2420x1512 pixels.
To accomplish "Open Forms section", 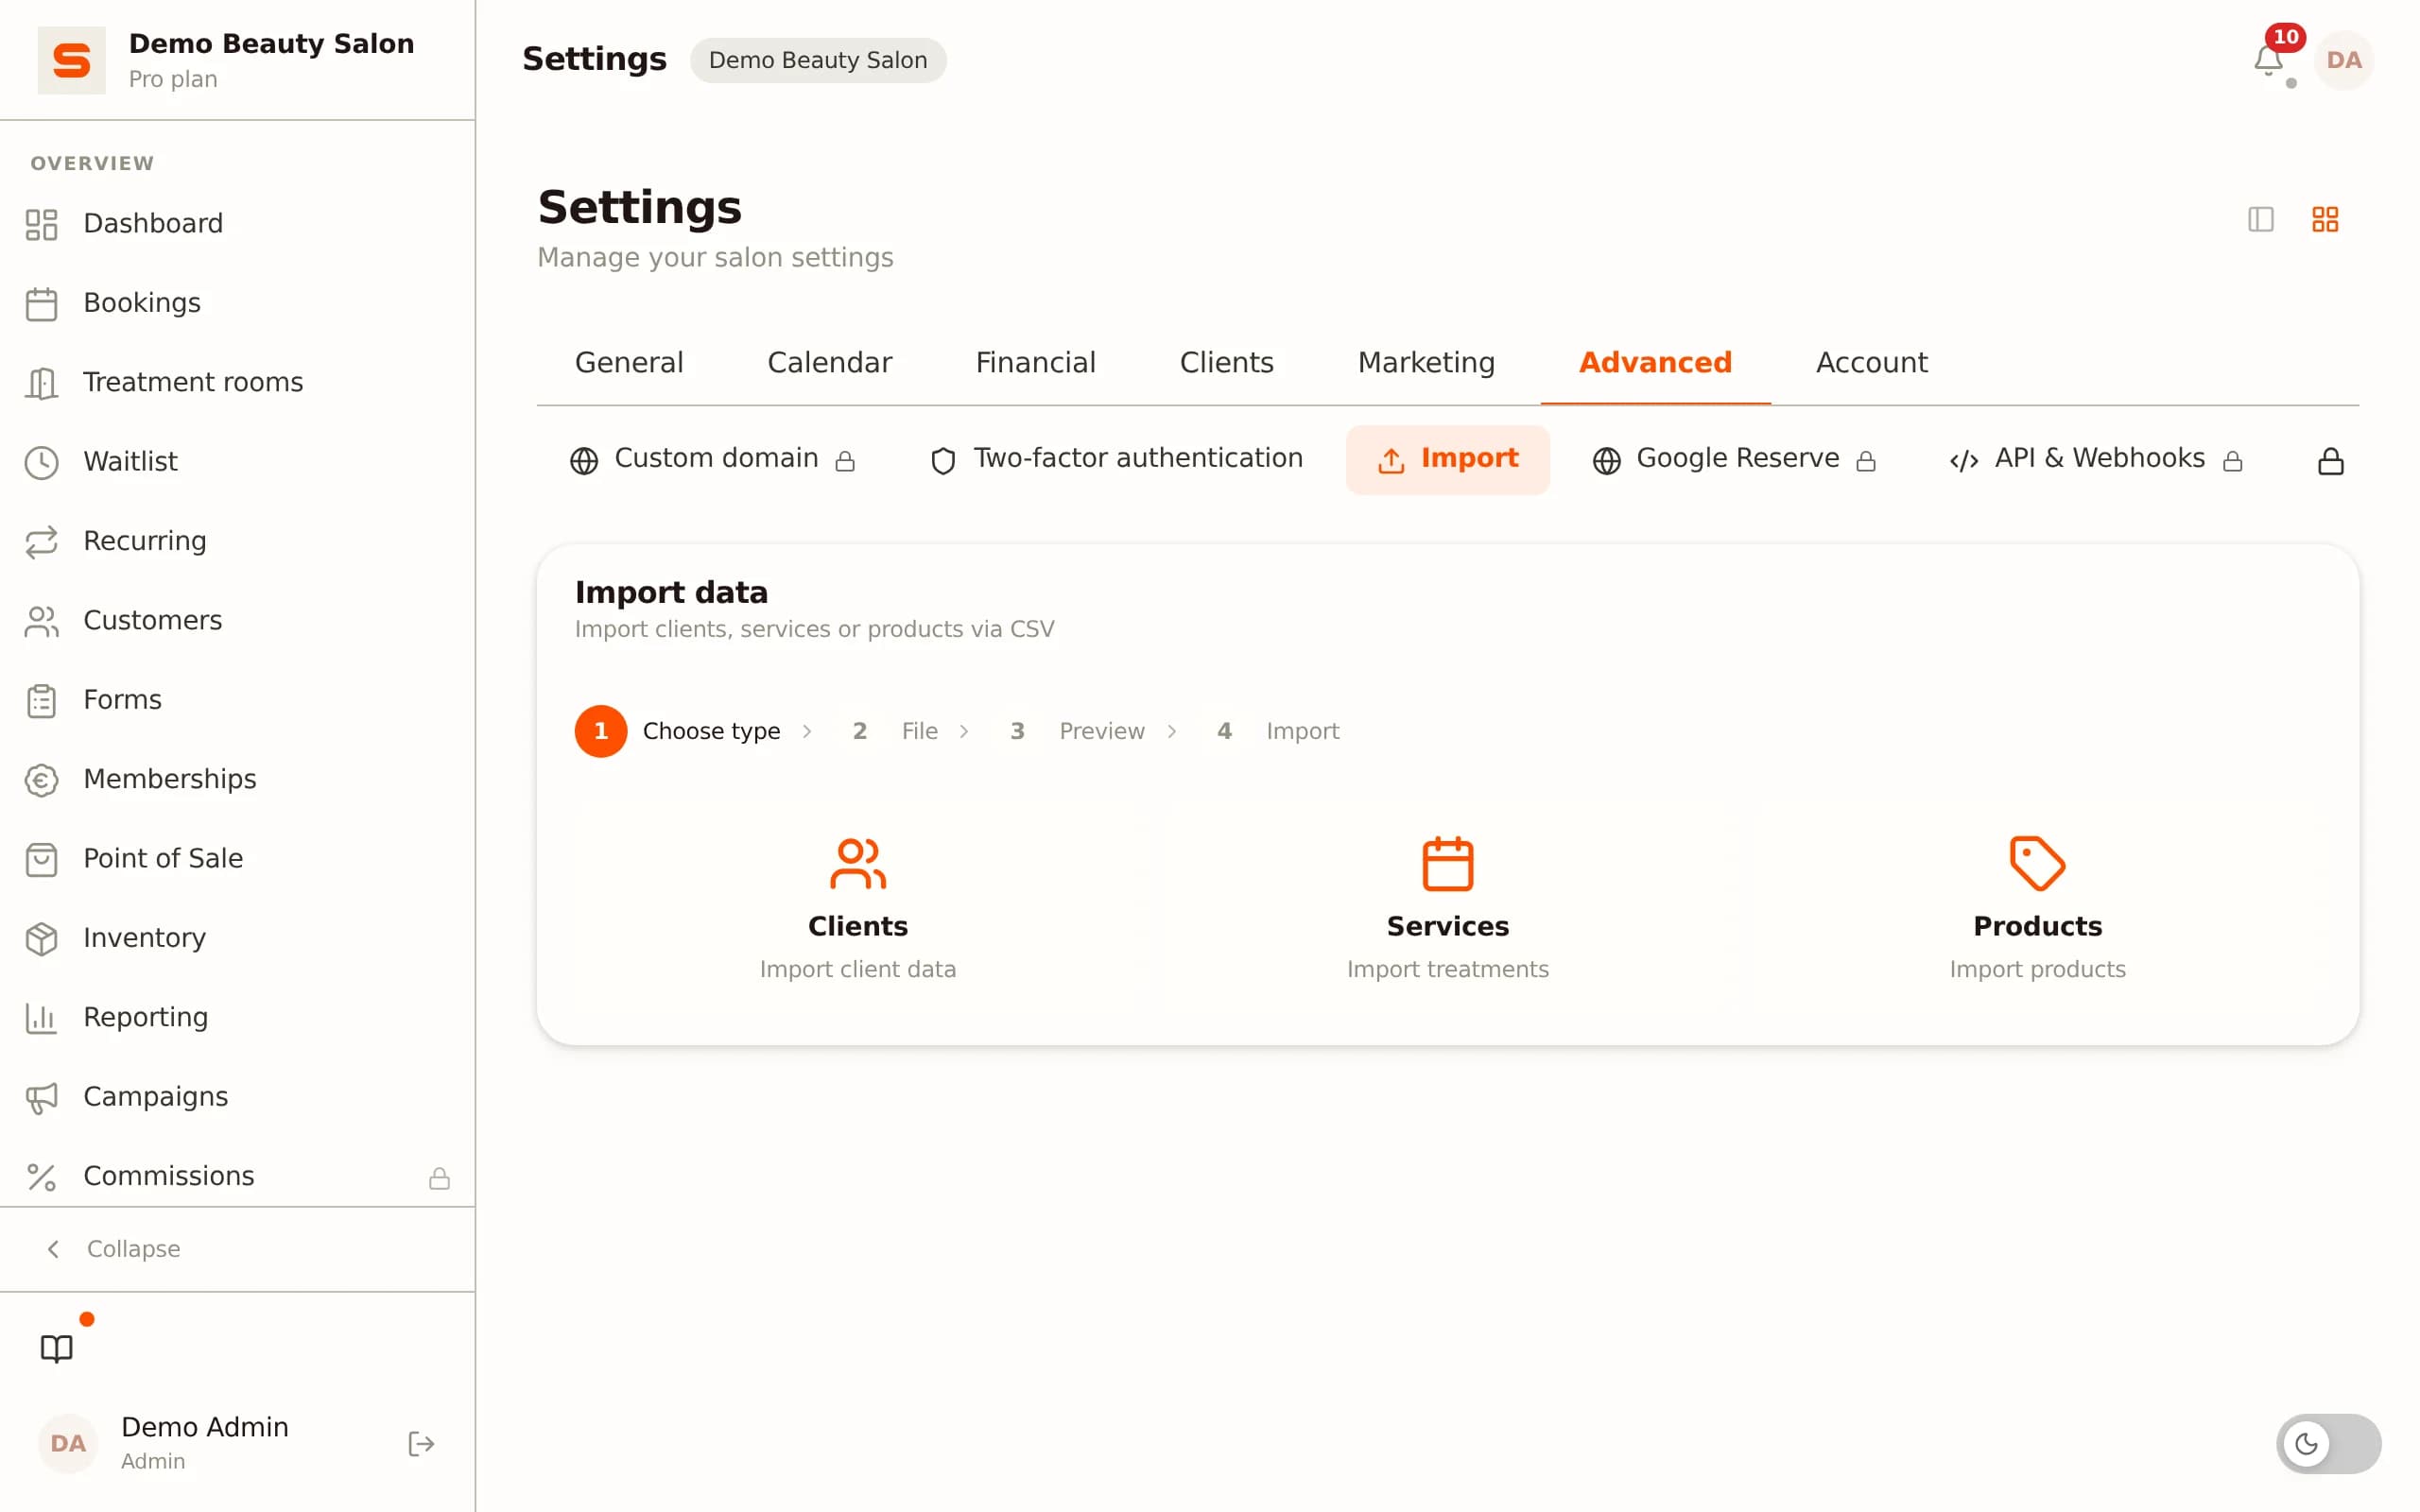I will tap(237, 700).
